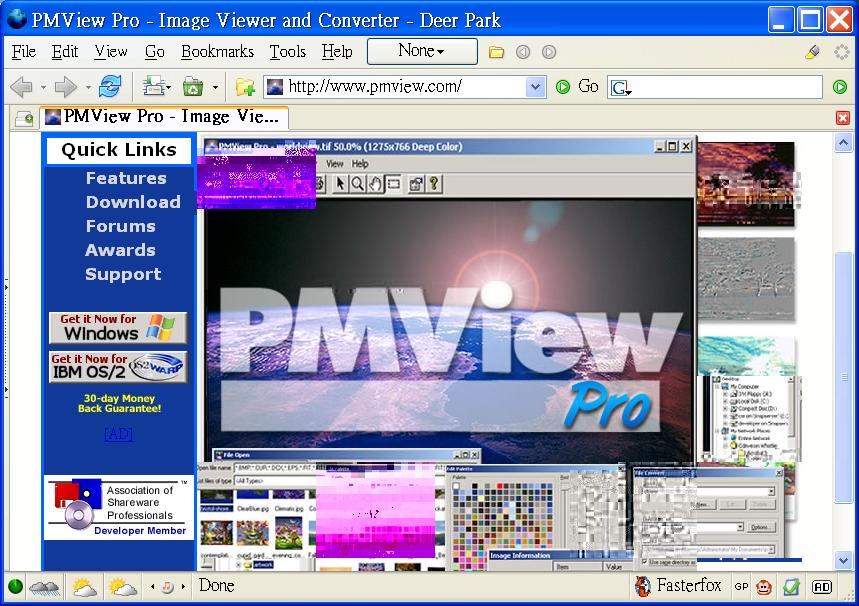Screen dimensions: 859x606
Task: Click the page scrollbar up arrow
Action: coord(843,144)
